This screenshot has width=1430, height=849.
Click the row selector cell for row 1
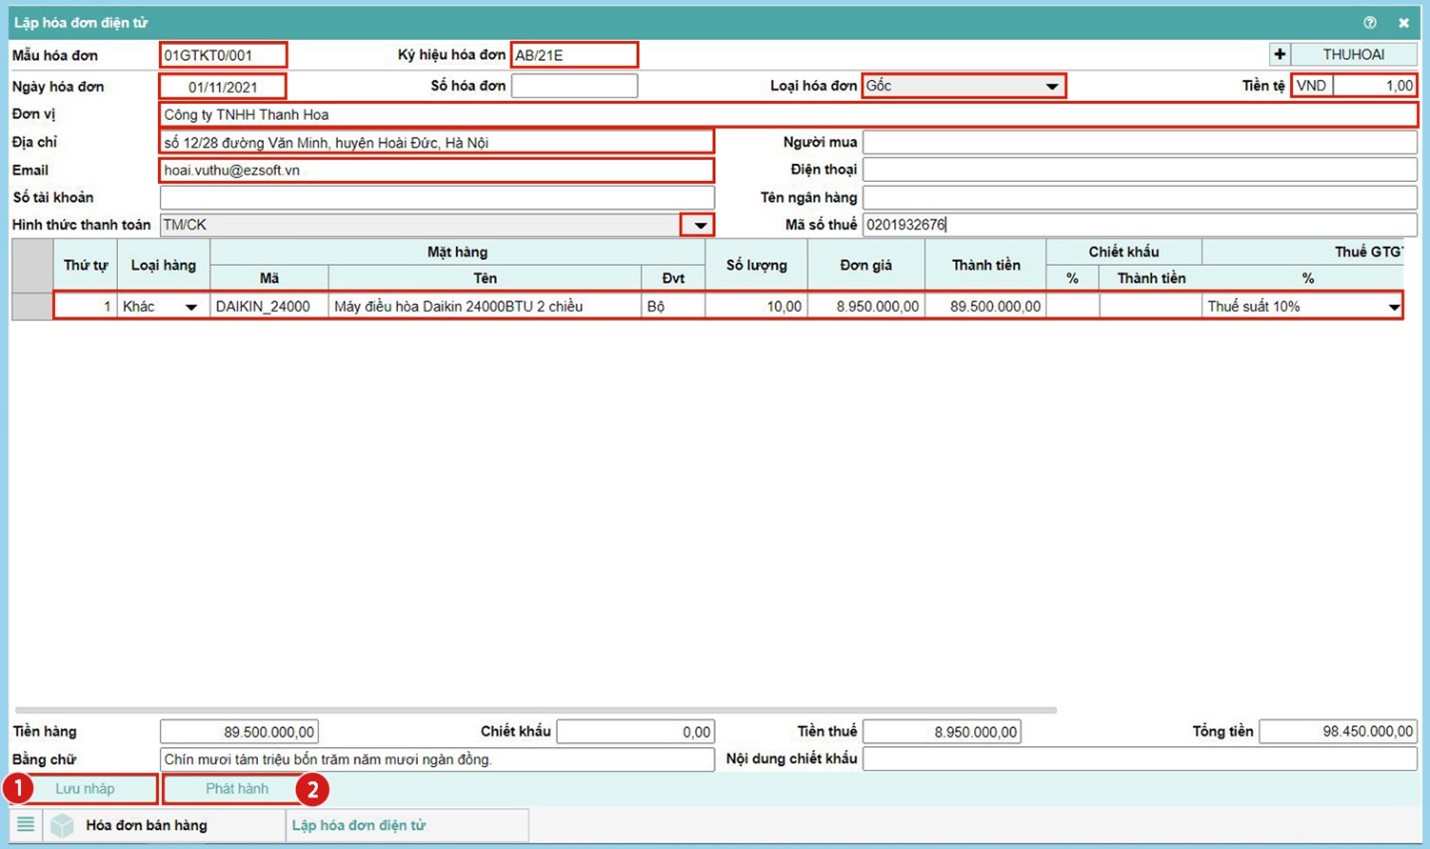pos(32,306)
